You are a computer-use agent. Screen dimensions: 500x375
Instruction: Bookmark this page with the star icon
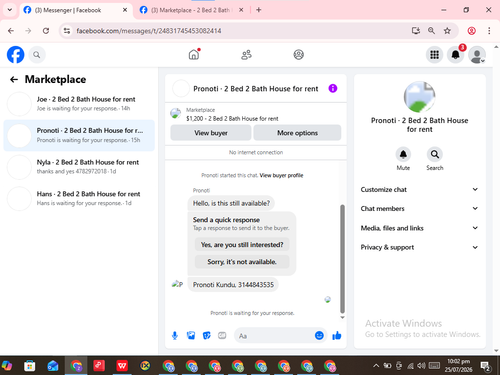(447, 31)
